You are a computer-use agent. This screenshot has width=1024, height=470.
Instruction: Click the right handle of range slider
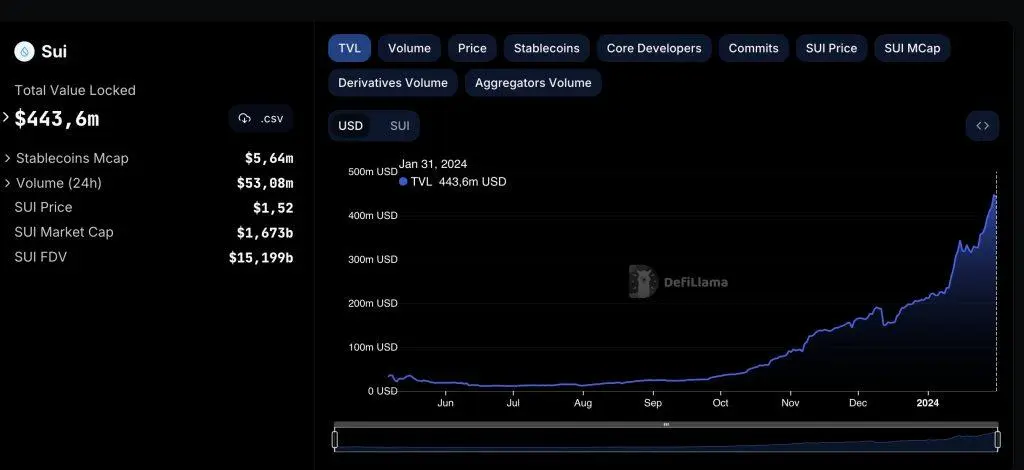coord(997,439)
